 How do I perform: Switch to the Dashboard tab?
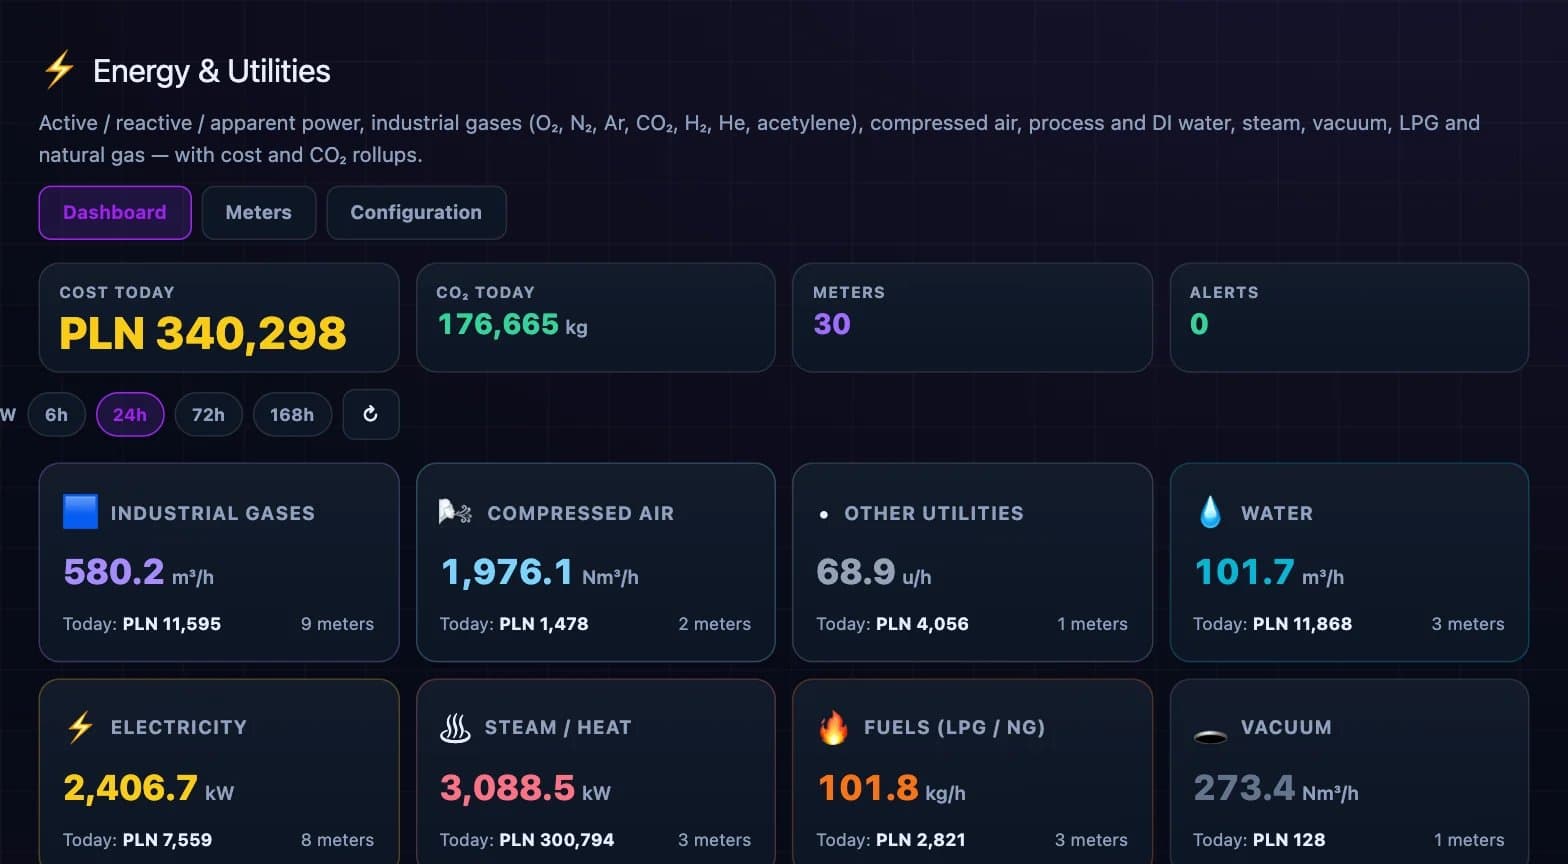coord(115,212)
